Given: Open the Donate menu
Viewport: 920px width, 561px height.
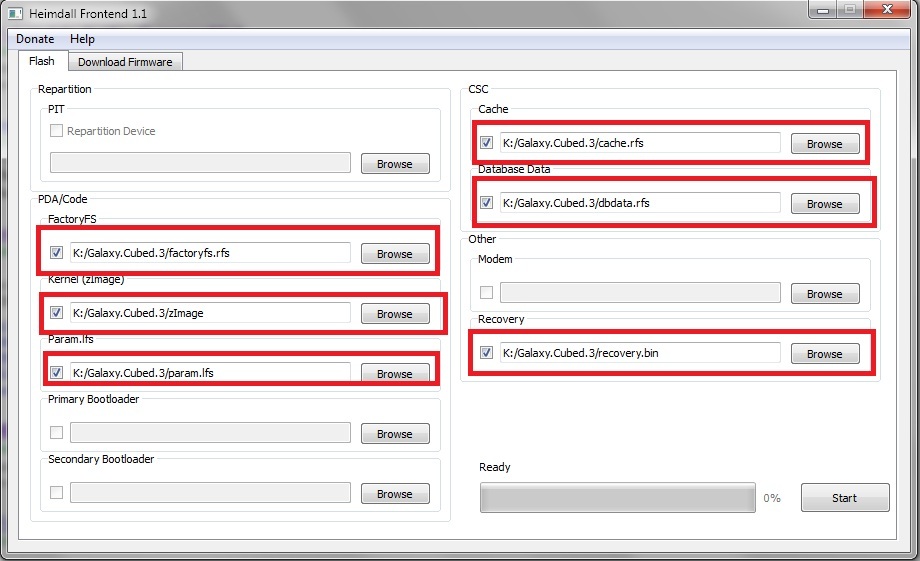Looking at the screenshot, I should coord(35,39).
